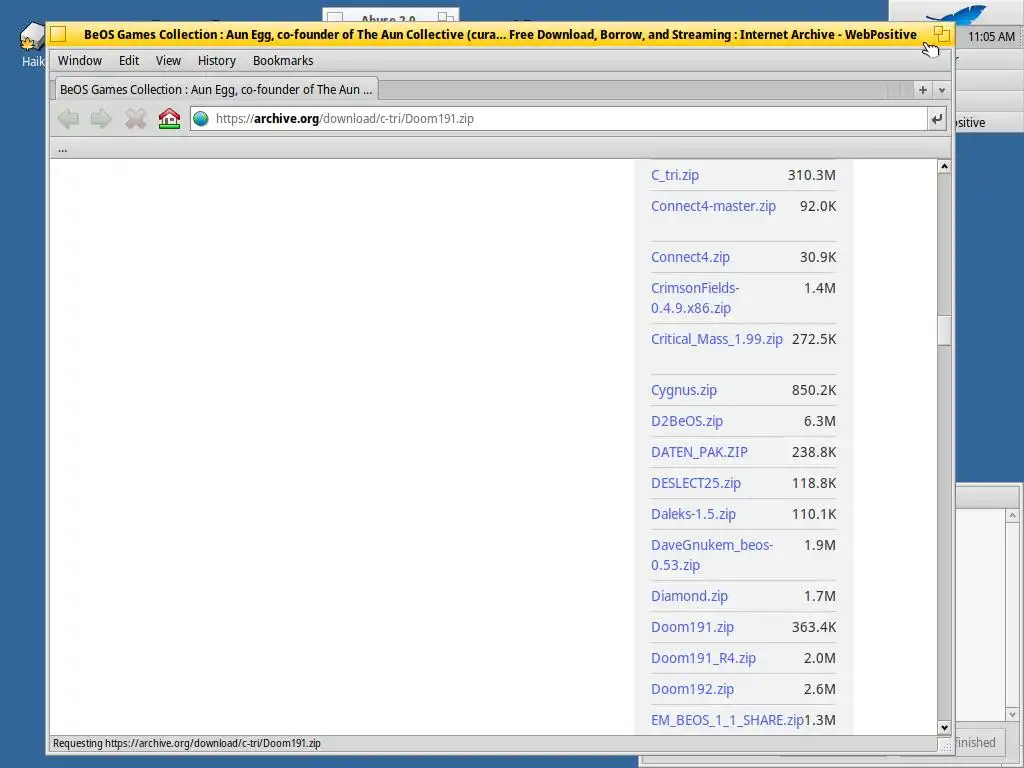1024x768 pixels.
Task: Download Cygnus.zip
Action: 684,391
